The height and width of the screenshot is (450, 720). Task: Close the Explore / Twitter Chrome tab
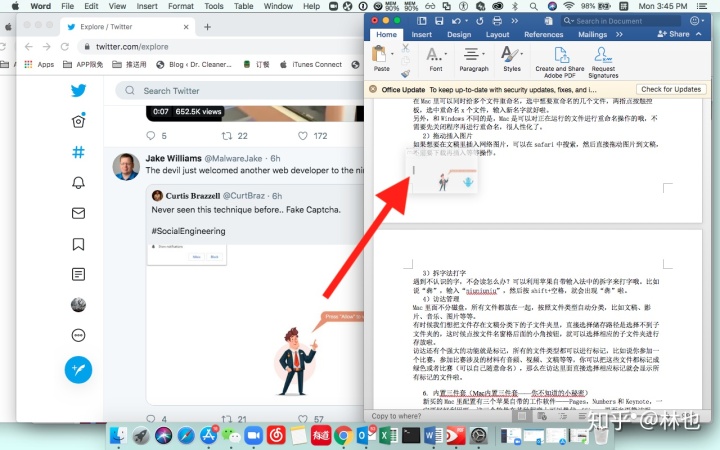pos(186,27)
